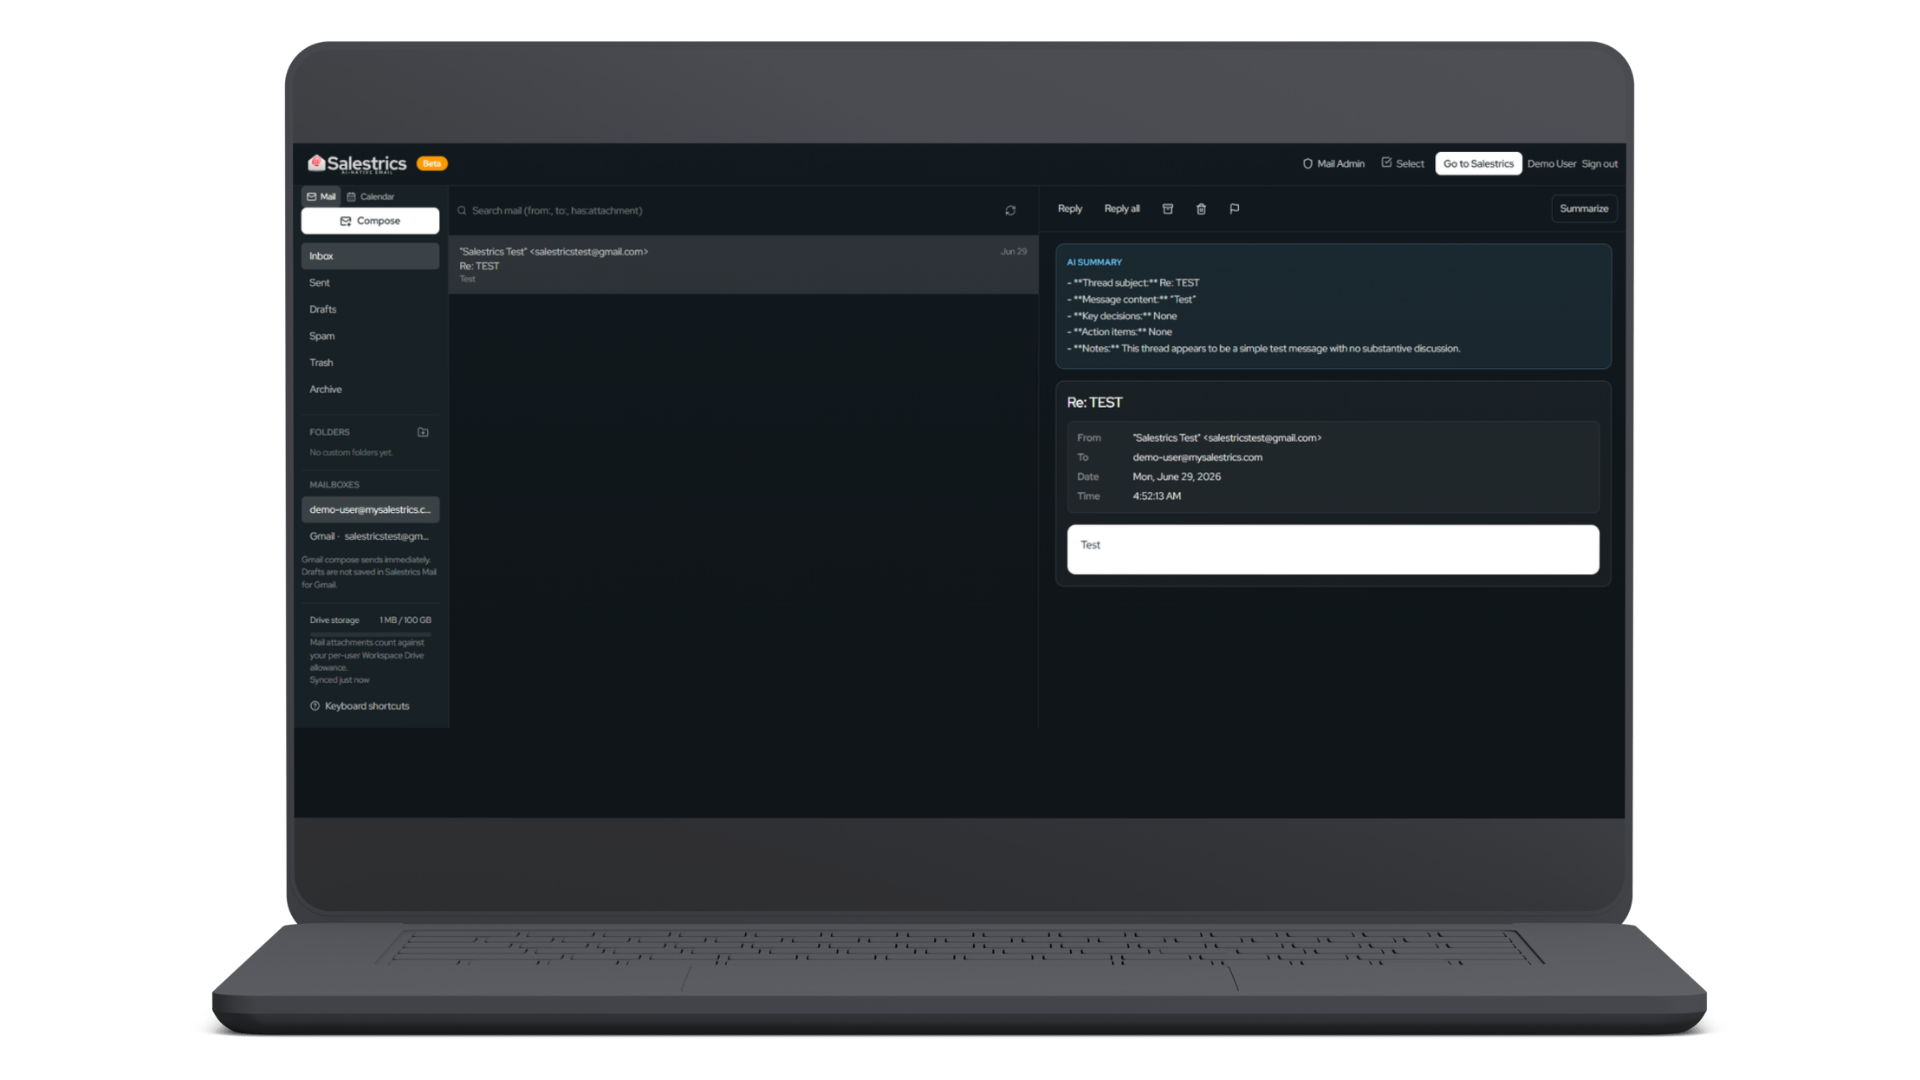Click the Reply button
The width and height of the screenshot is (1920, 1080).
click(x=1070, y=209)
